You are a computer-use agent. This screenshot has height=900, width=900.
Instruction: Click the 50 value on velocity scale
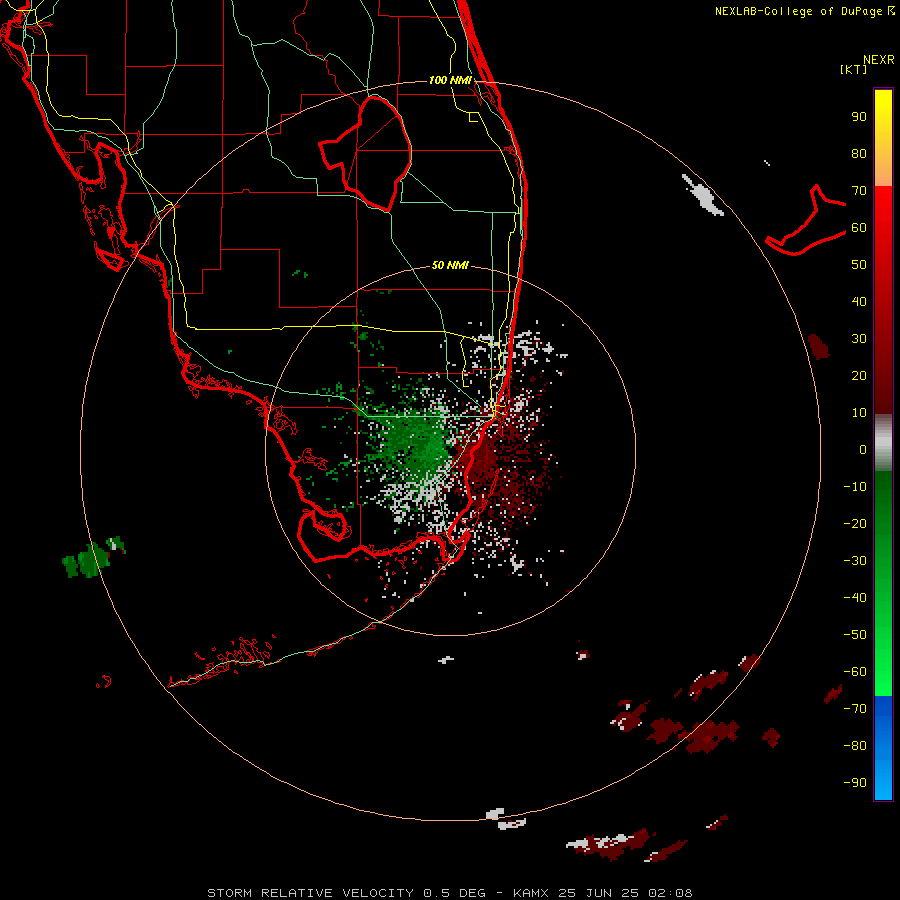click(x=859, y=265)
